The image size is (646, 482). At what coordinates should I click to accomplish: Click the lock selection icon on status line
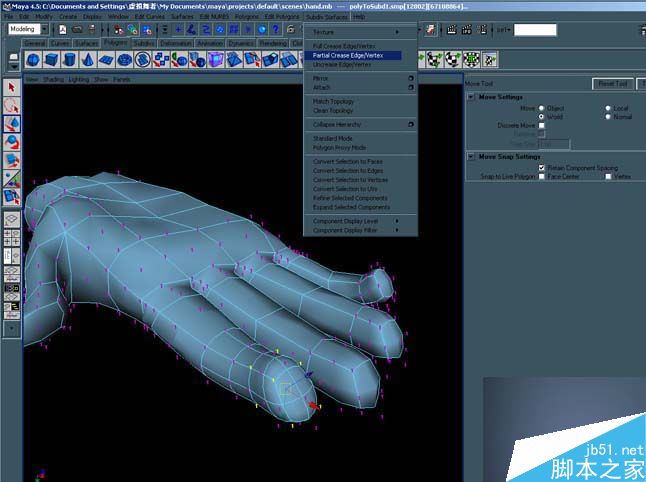coord(291,29)
